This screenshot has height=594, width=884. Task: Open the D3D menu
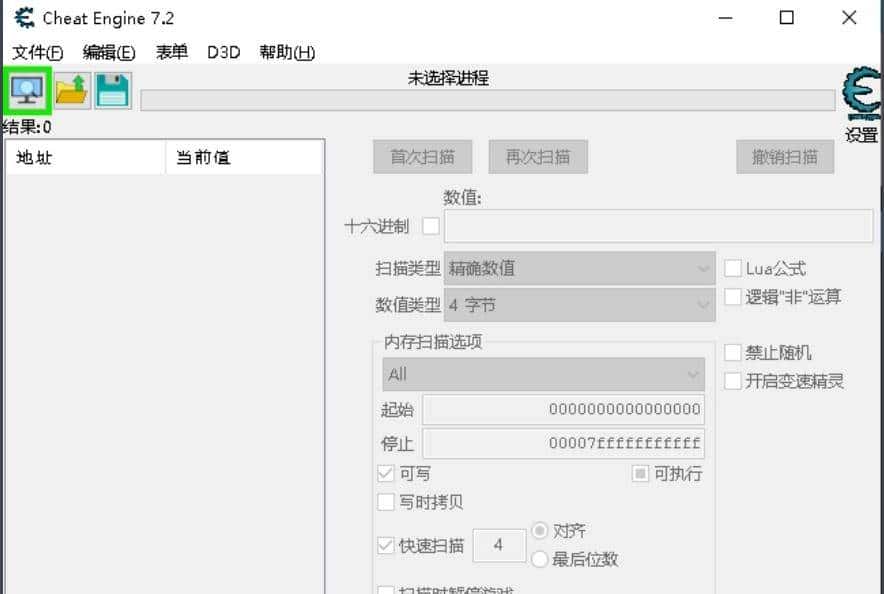pyautogui.click(x=222, y=52)
